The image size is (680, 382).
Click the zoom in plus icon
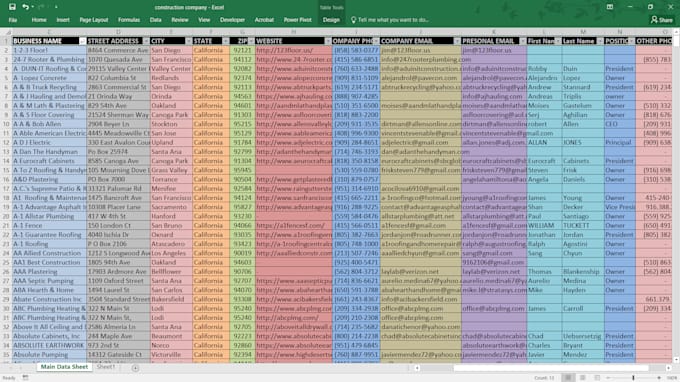click(659, 378)
